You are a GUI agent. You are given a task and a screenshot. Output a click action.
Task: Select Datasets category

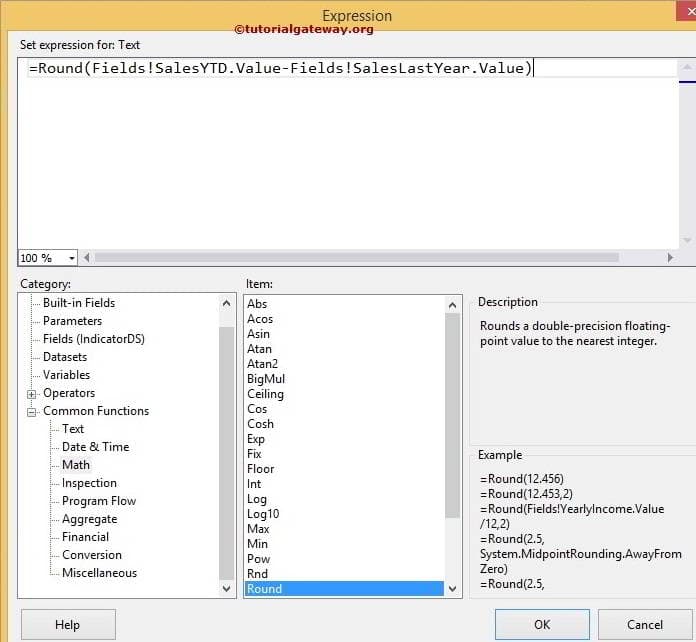coord(65,357)
